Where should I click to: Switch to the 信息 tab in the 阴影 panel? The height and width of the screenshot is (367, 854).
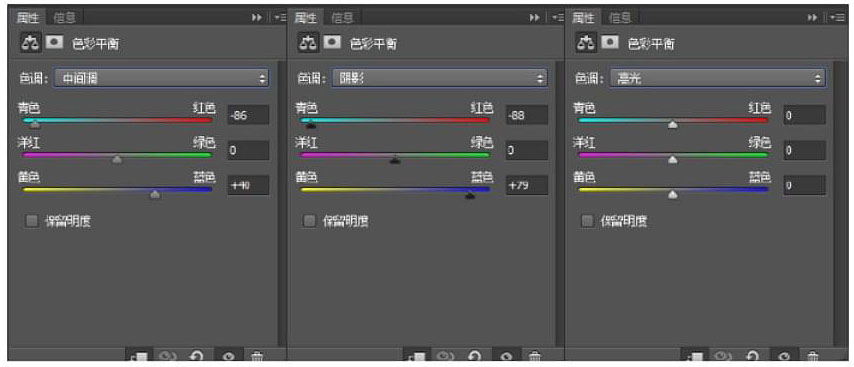pyautogui.click(x=343, y=18)
